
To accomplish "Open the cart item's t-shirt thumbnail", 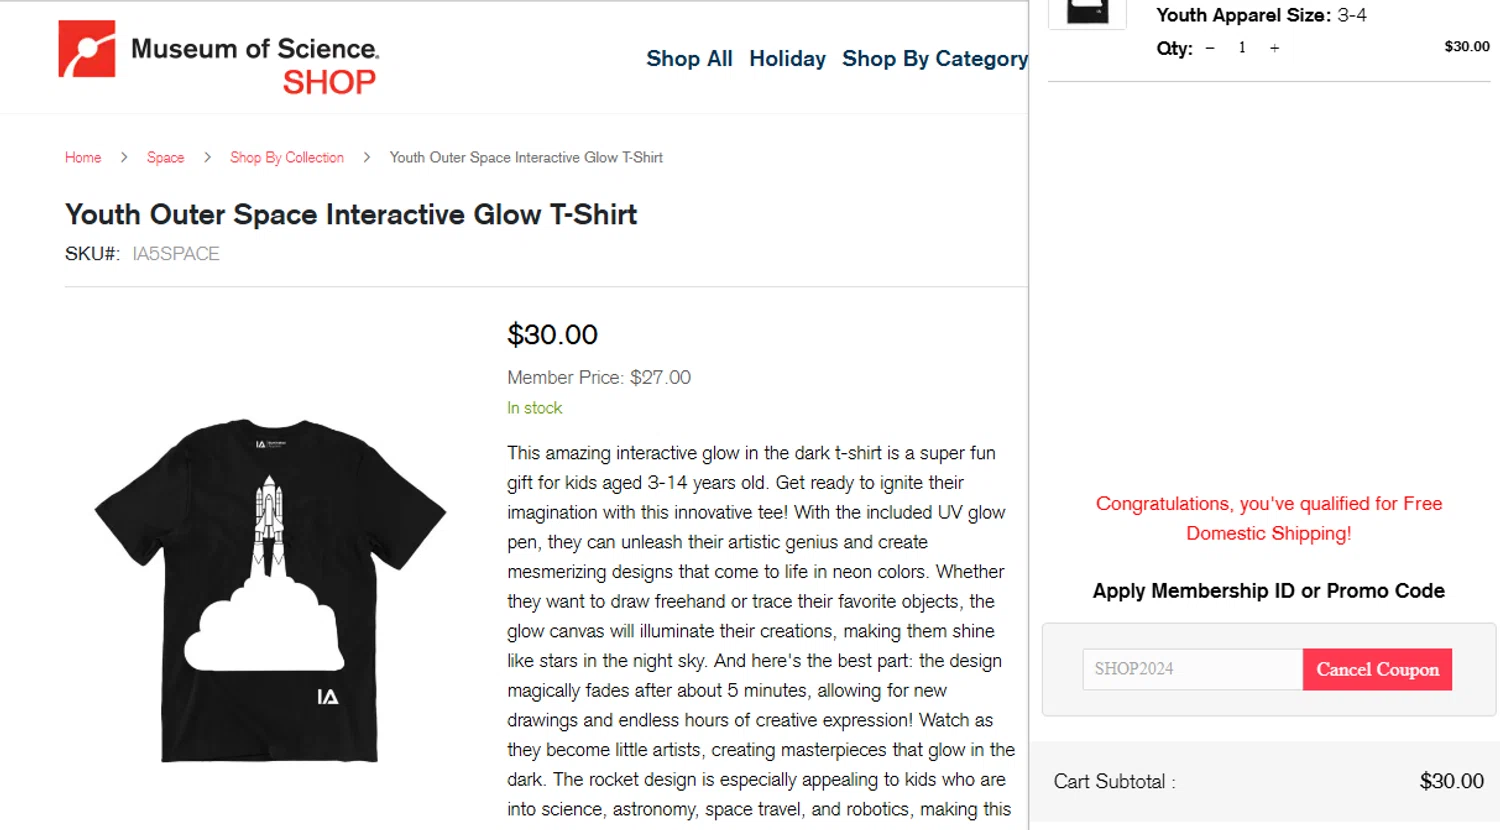I will click(1087, 12).
